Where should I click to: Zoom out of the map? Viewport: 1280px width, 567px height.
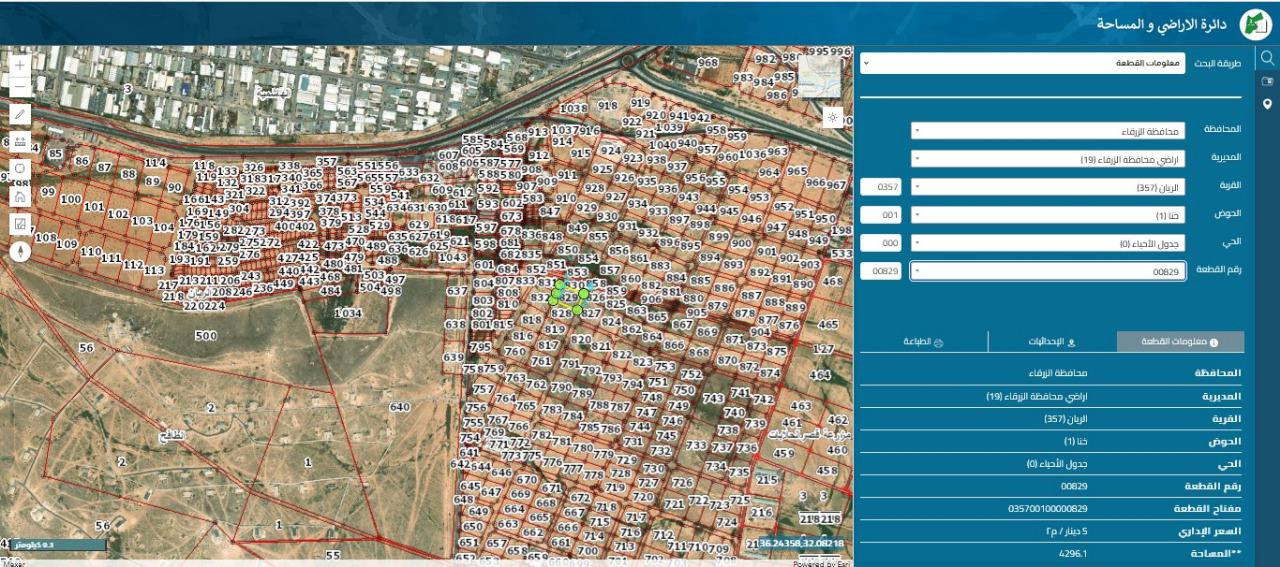20,87
